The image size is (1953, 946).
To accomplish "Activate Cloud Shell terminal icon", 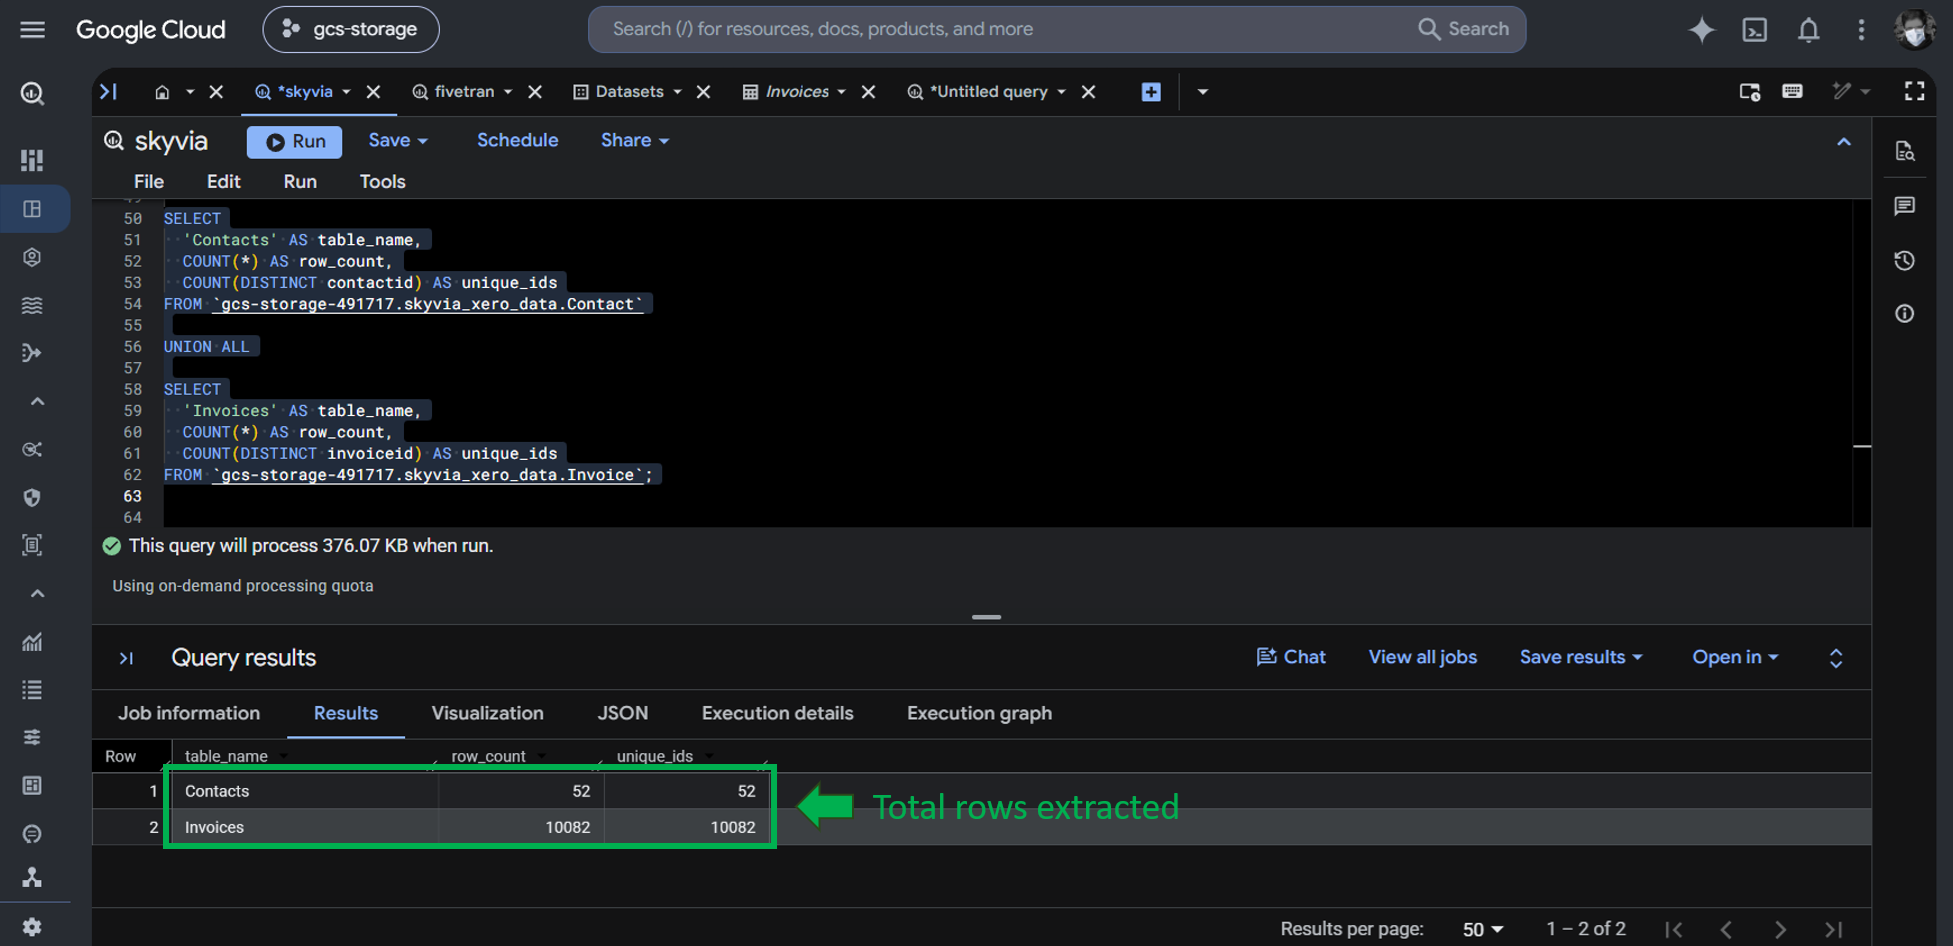I will pyautogui.click(x=1755, y=29).
